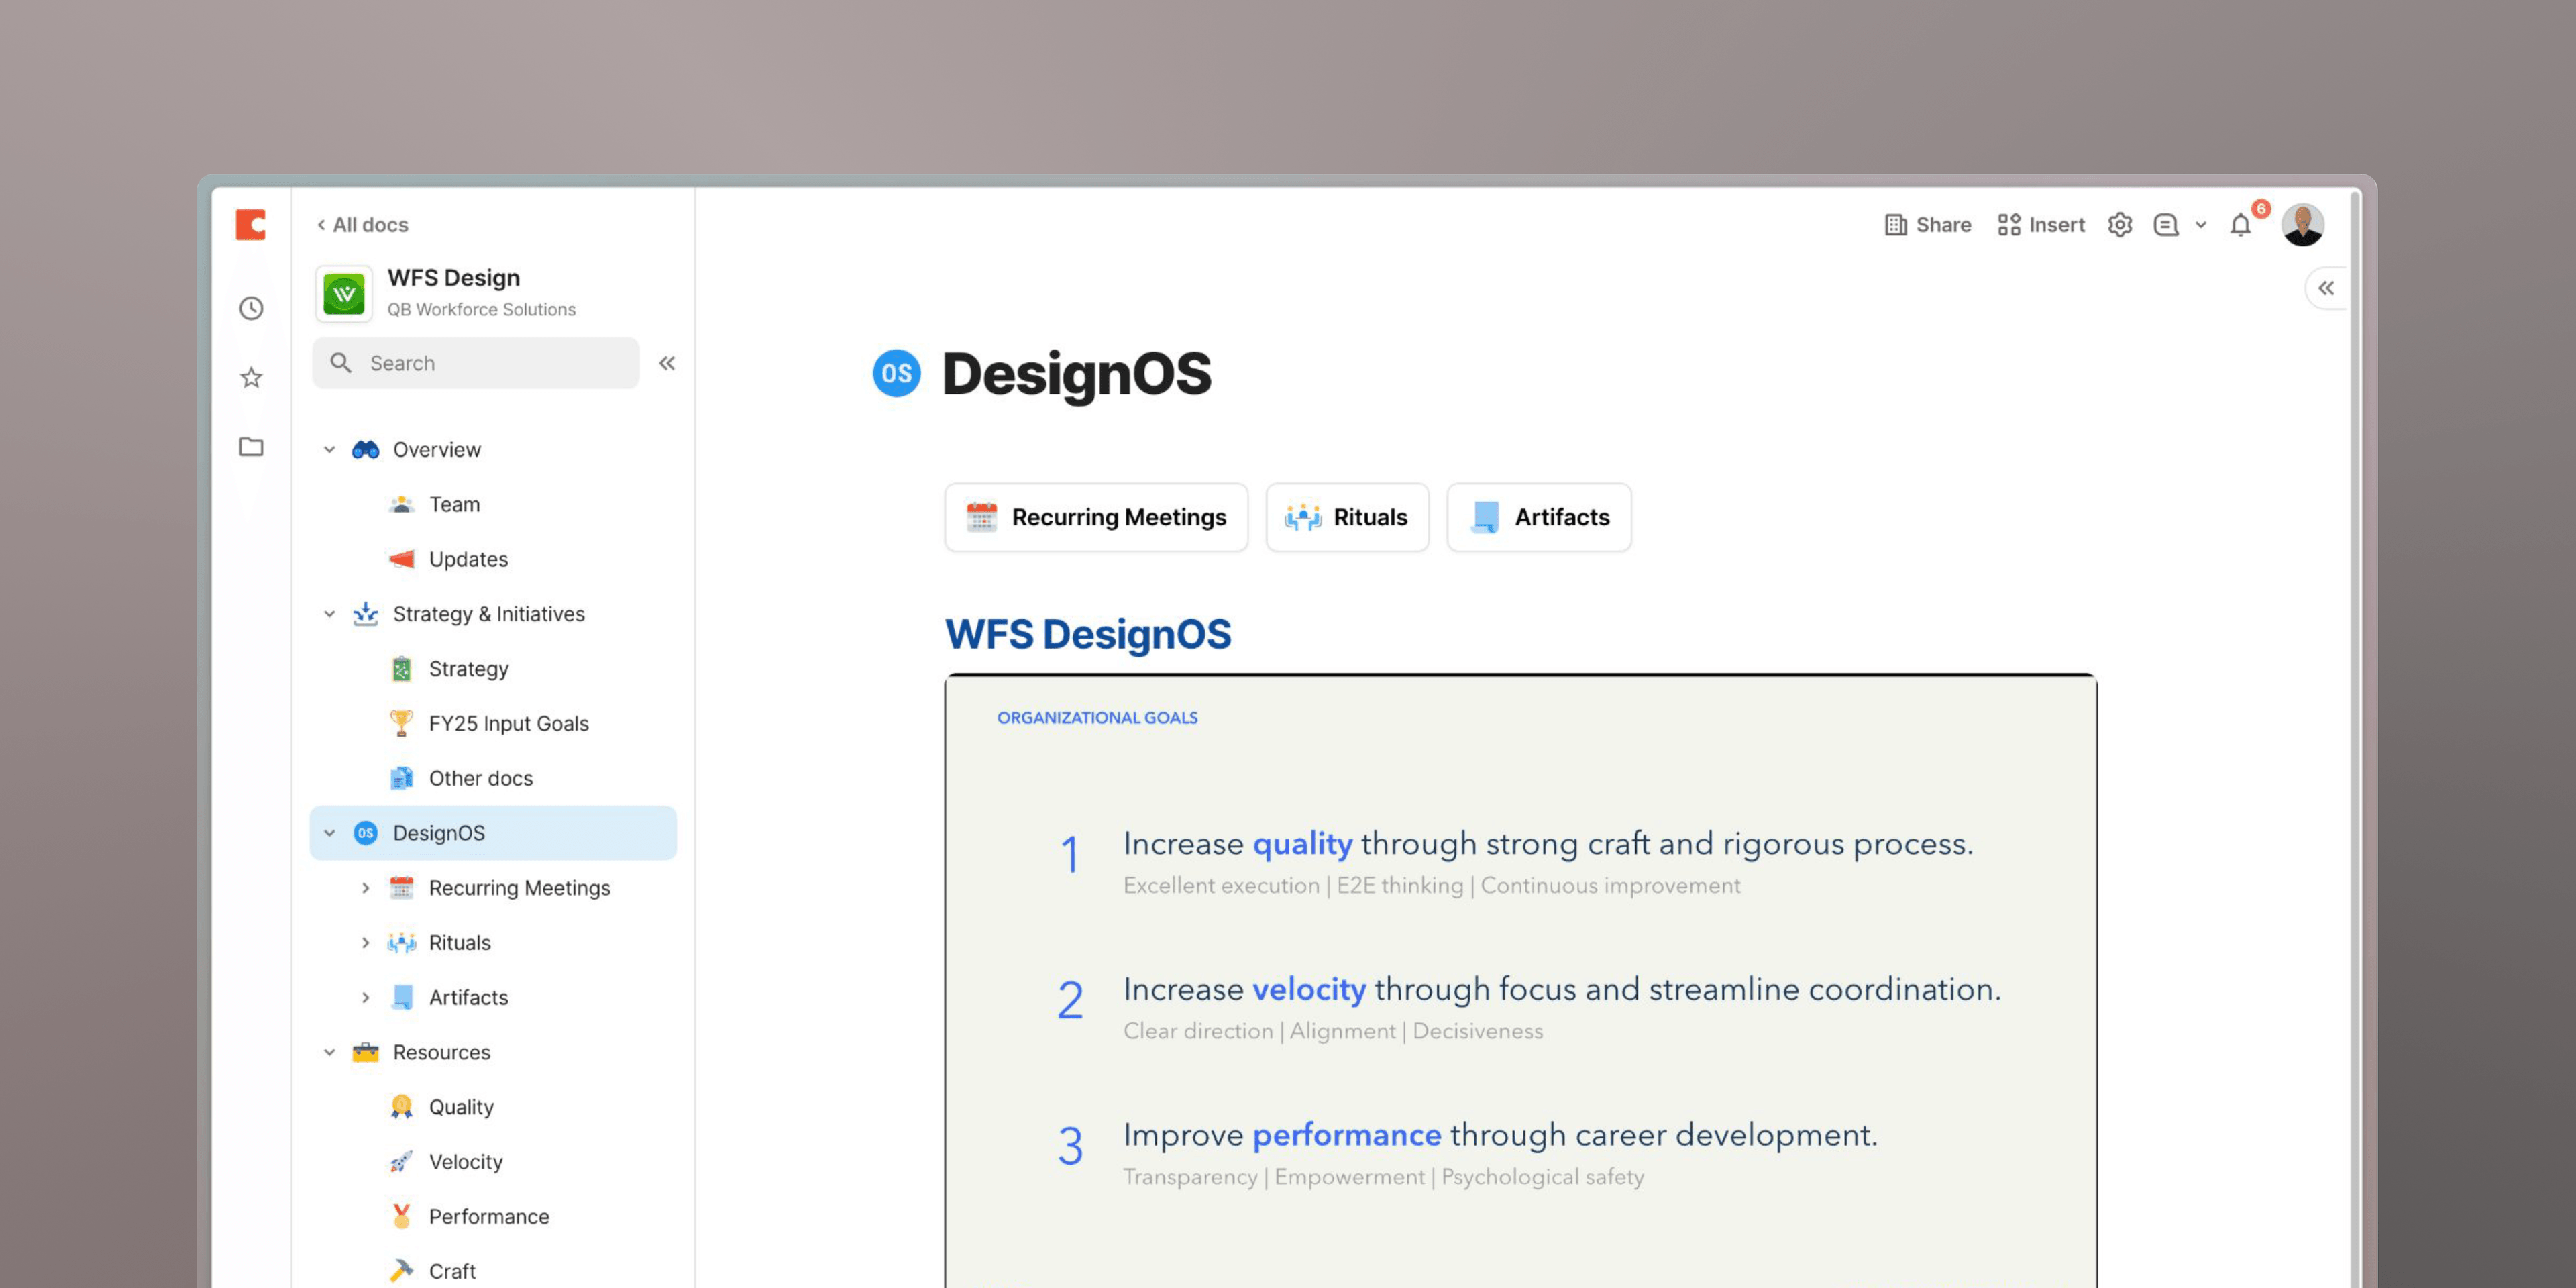Screen dimensions: 2576x1288
Task: Open dropdown arrow next to comments
Action: coord(2200,225)
